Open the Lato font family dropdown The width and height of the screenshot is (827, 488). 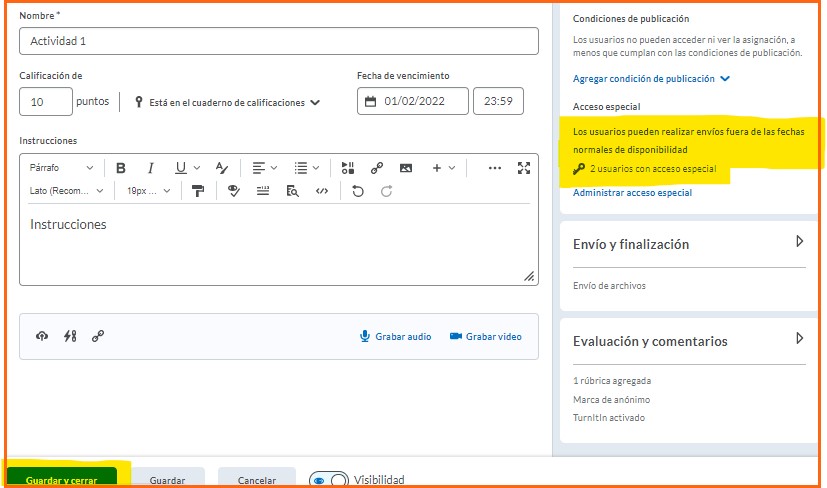tap(66, 191)
